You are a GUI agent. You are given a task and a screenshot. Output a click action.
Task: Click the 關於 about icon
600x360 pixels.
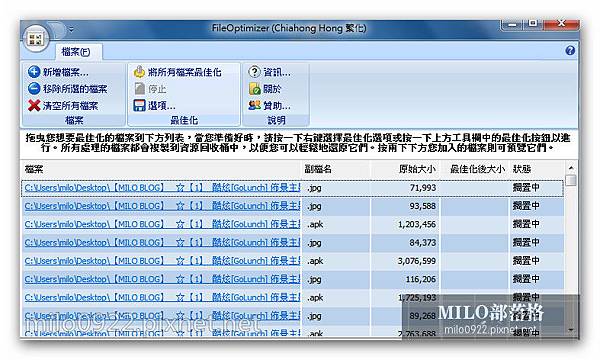click(254, 89)
